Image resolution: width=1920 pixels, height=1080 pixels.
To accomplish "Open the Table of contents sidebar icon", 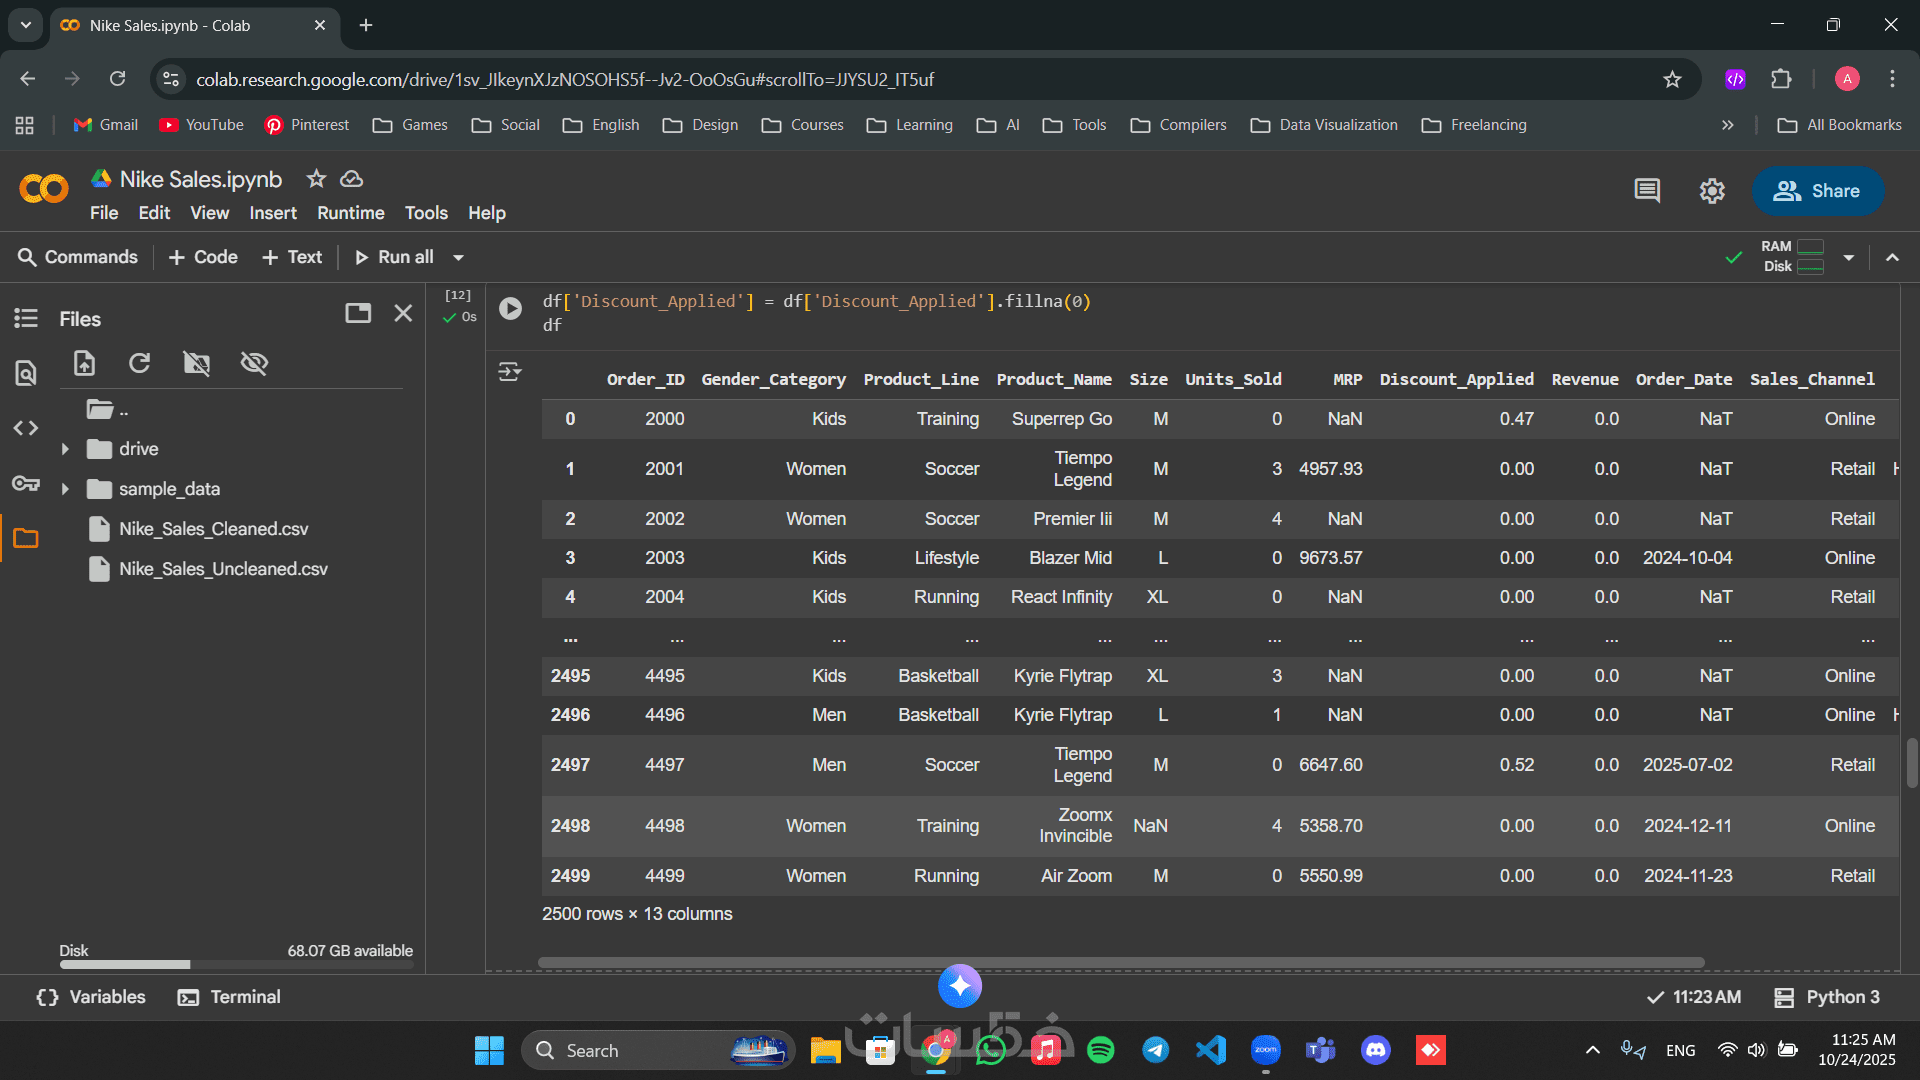I will click(x=26, y=318).
